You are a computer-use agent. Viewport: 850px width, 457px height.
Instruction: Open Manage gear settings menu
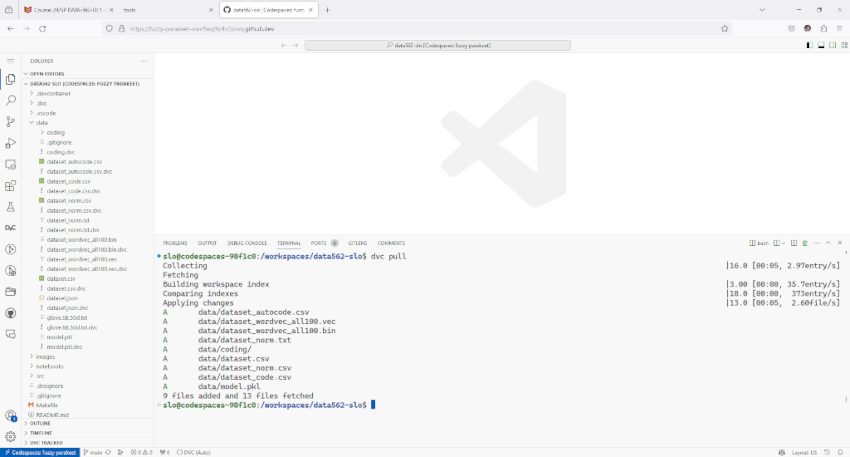point(10,436)
